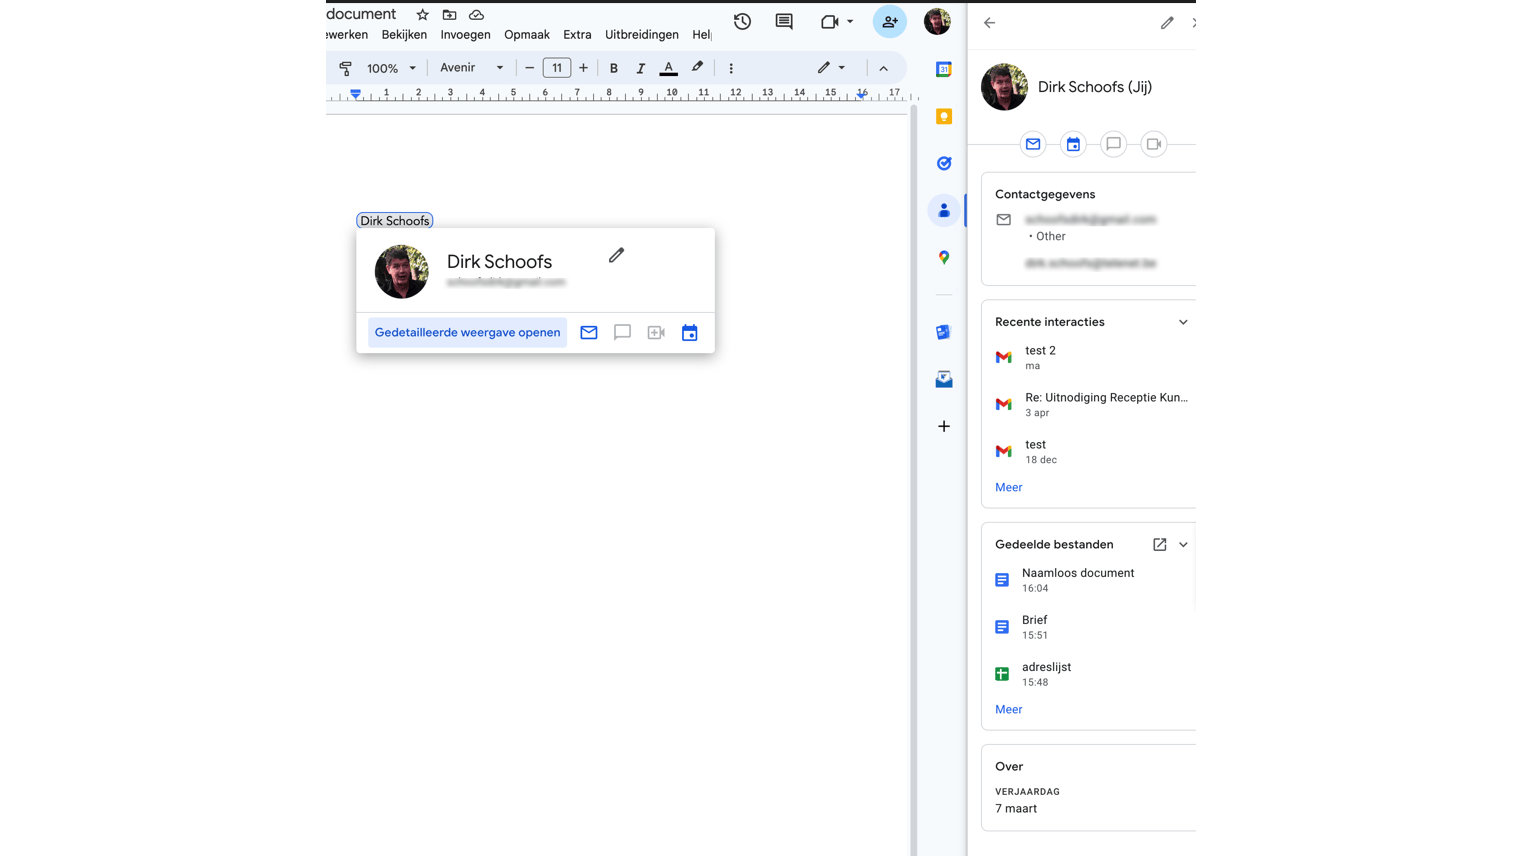1522x856 pixels.
Task: Open the Invoegen menu
Action: point(466,35)
